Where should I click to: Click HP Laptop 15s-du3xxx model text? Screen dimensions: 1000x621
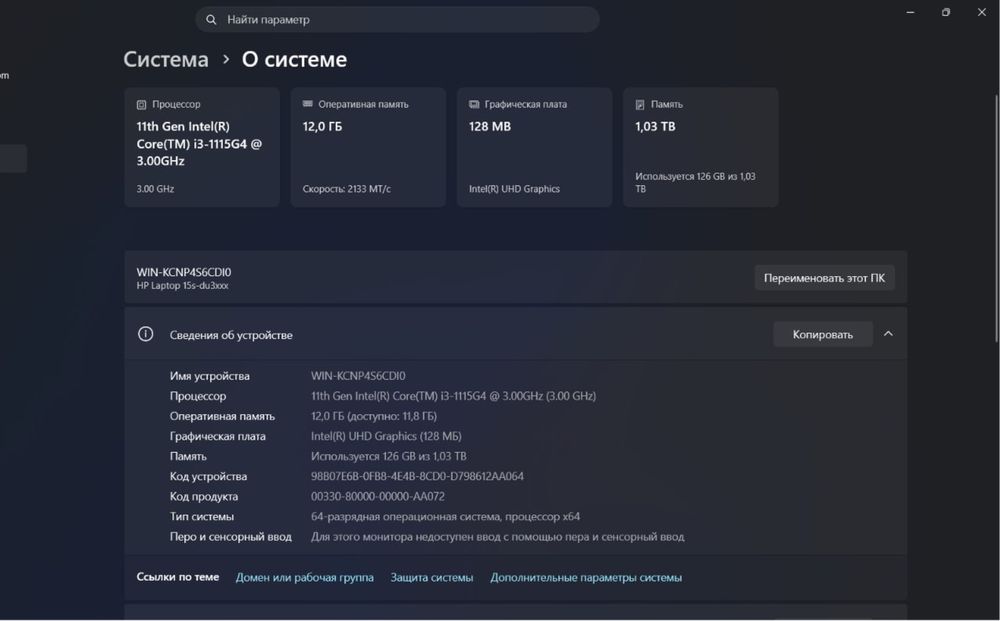[182, 286]
